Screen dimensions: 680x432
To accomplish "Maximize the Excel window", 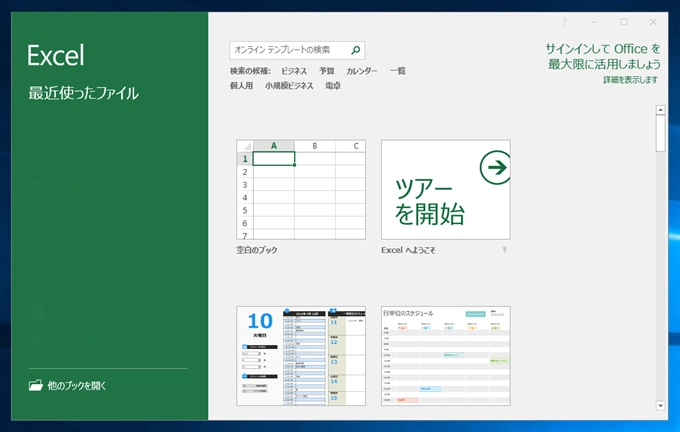I will [x=624, y=22].
